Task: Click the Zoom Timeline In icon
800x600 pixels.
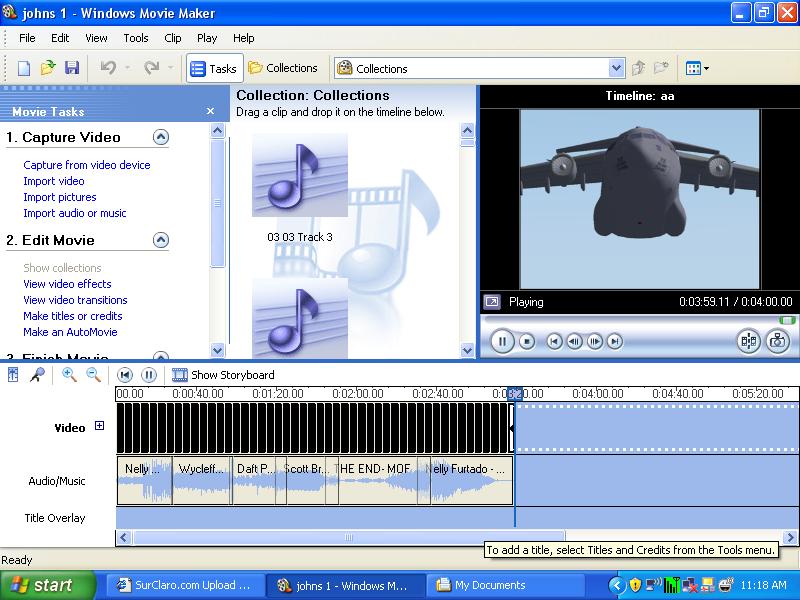Action: click(x=69, y=375)
